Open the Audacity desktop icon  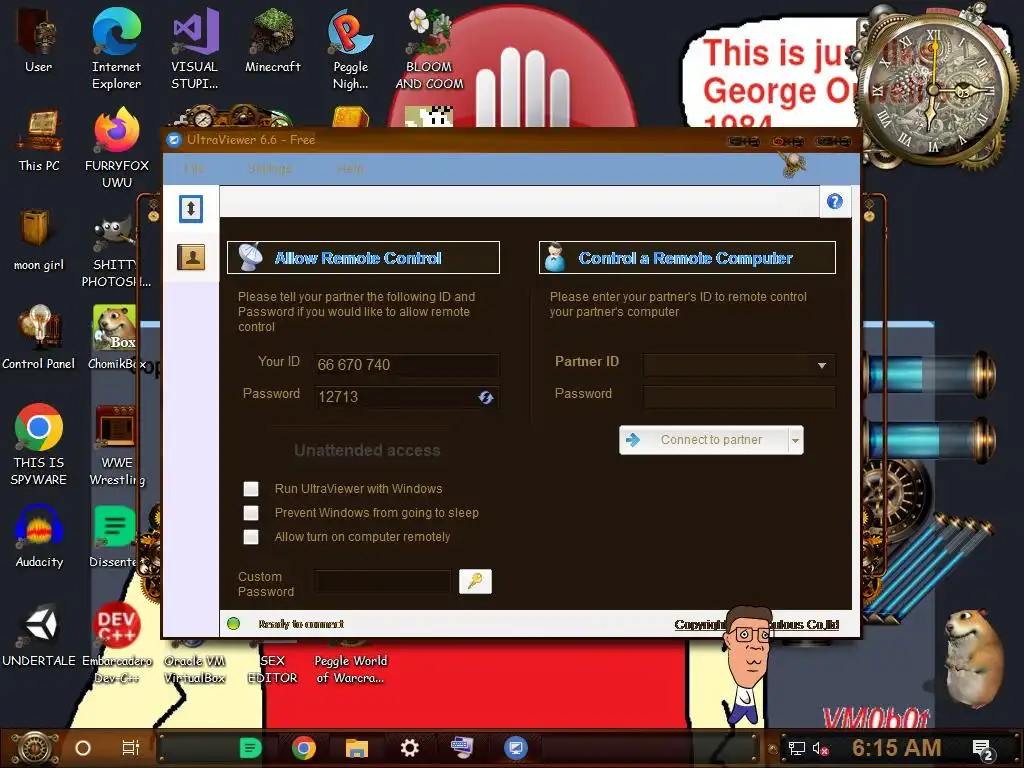pos(39,536)
